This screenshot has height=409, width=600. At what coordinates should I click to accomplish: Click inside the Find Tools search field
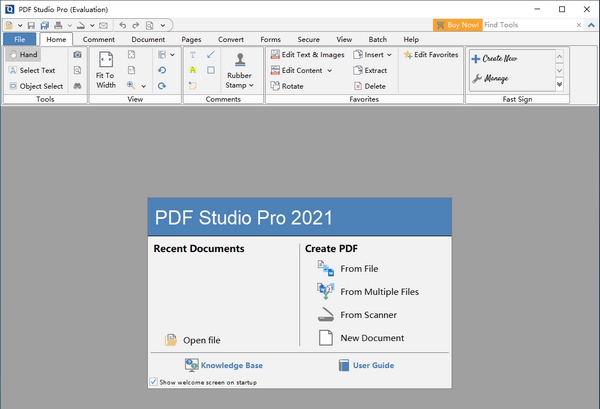point(529,25)
